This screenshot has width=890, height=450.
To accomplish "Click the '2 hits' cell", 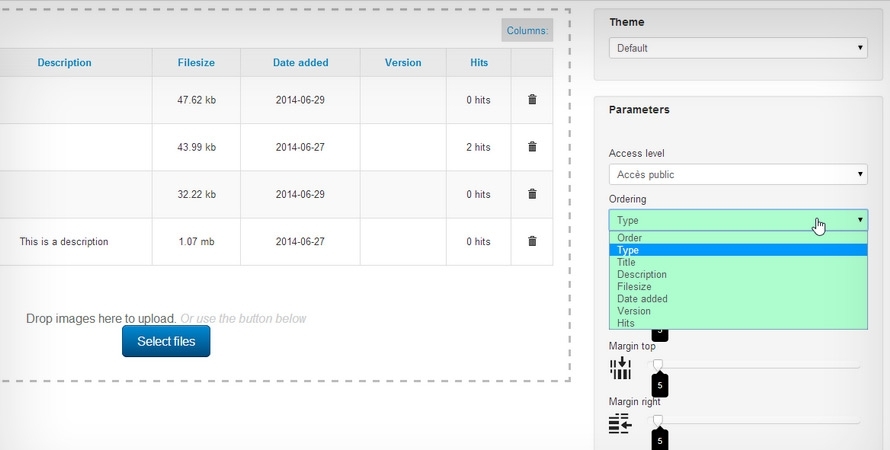I will [478, 147].
